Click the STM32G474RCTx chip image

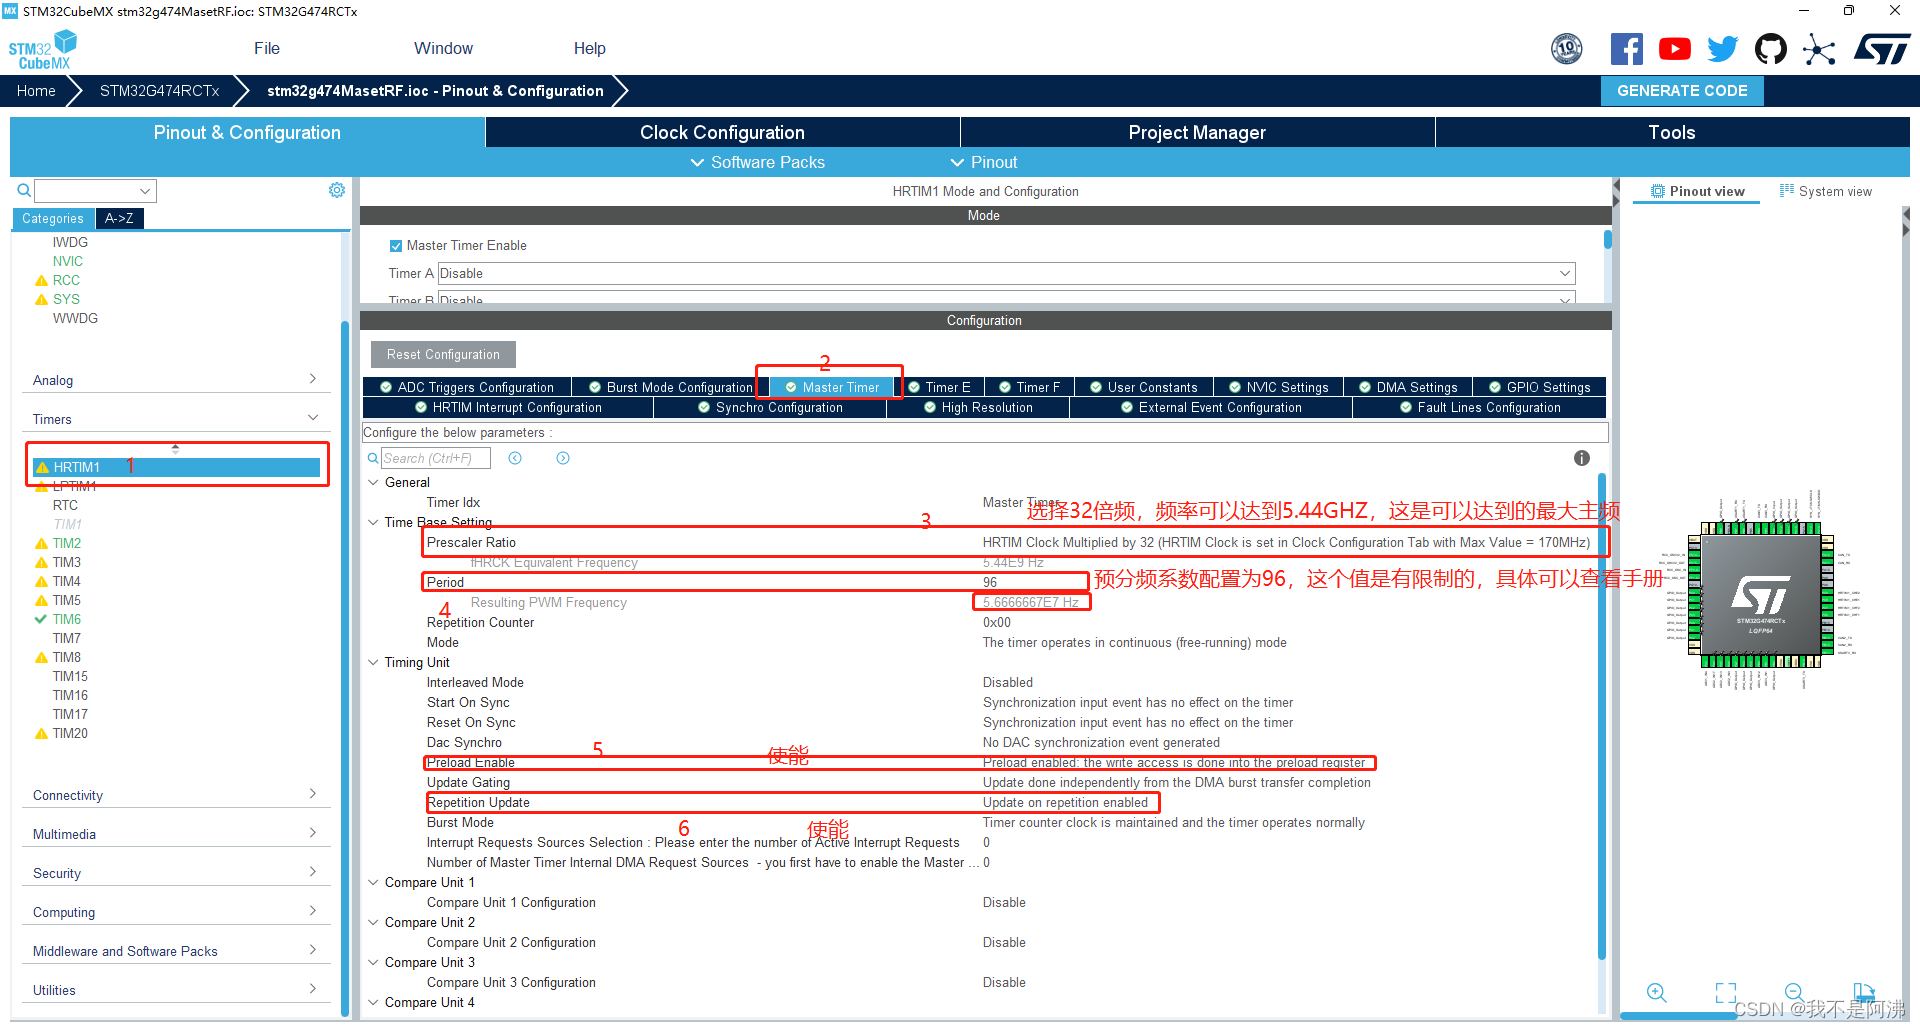pyautogui.click(x=1761, y=595)
